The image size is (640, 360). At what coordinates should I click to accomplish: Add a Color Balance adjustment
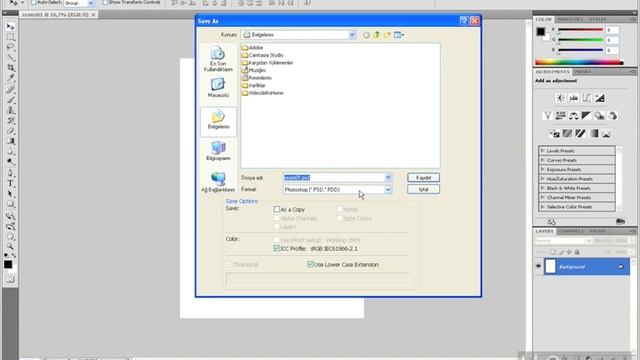coord(573,116)
